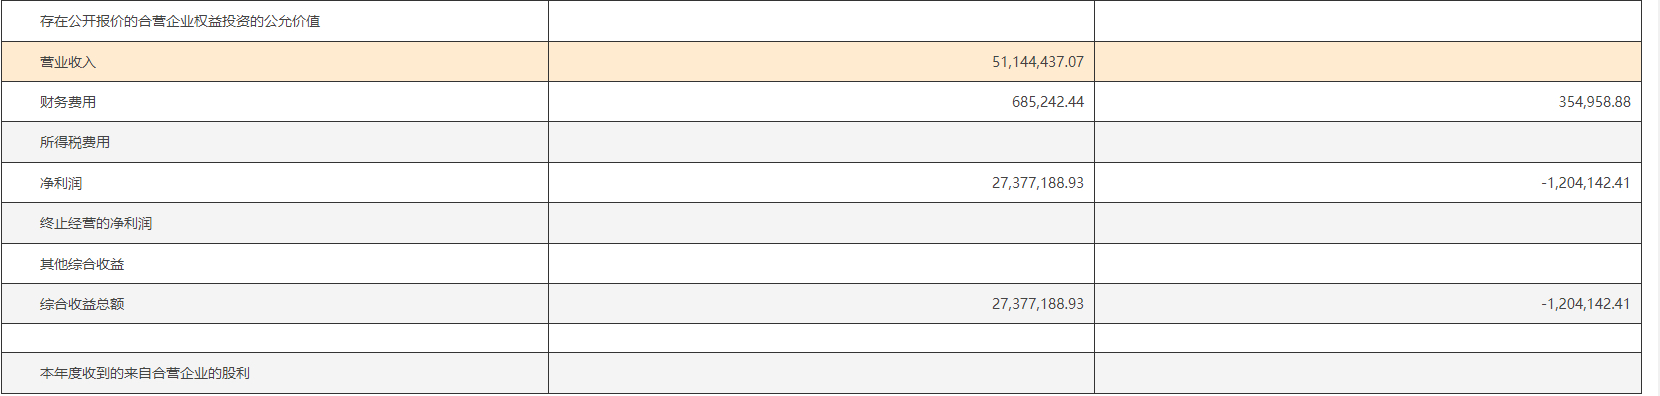Click the 27,377,188.93 value in 净利润 row
This screenshot has height=396, width=1660.
(x=1038, y=183)
